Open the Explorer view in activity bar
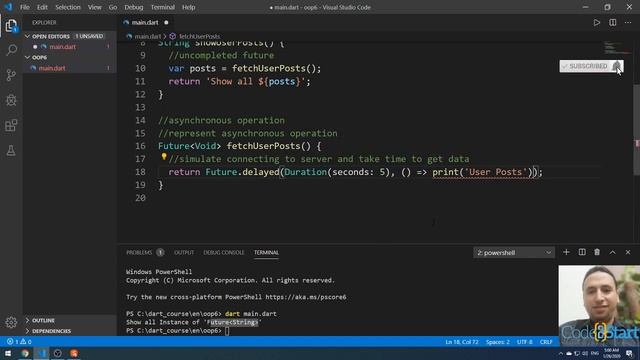The width and height of the screenshot is (640, 360). (11, 26)
